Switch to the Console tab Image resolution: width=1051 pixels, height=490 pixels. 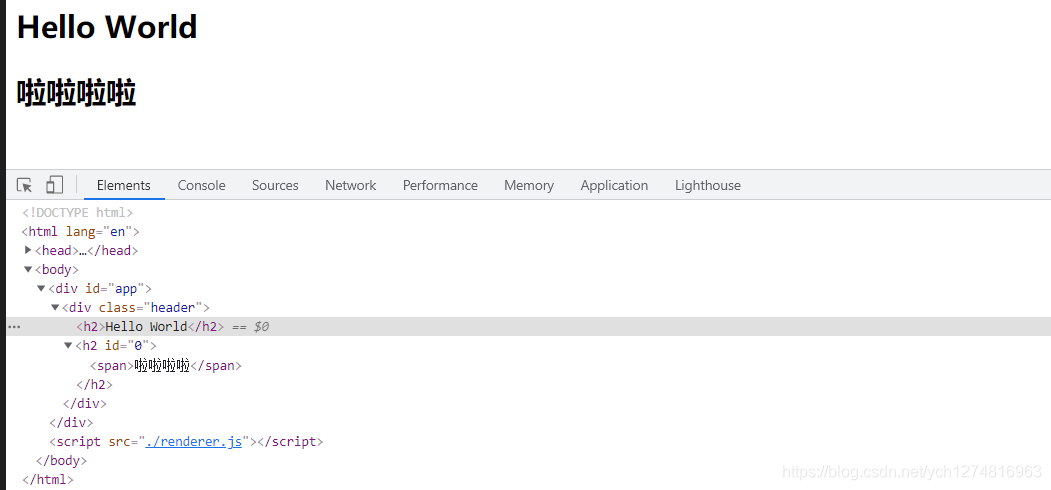click(x=201, y=185)
